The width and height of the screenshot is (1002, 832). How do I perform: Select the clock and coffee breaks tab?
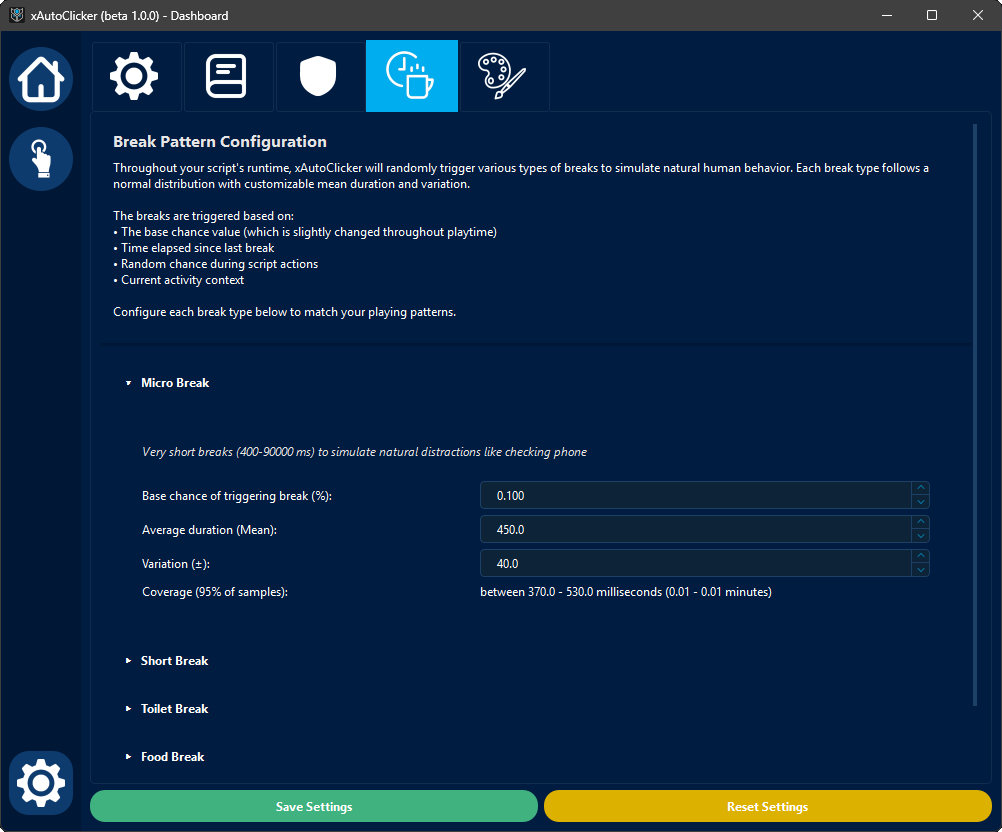pos(411,77)
